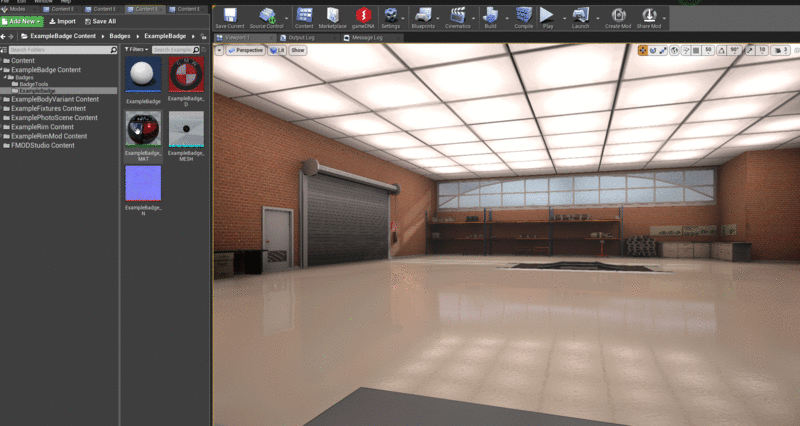The height and width of the screenshot is (426, 800).
Task: Click the gameDNA toolbar icon
Action: 362,17
